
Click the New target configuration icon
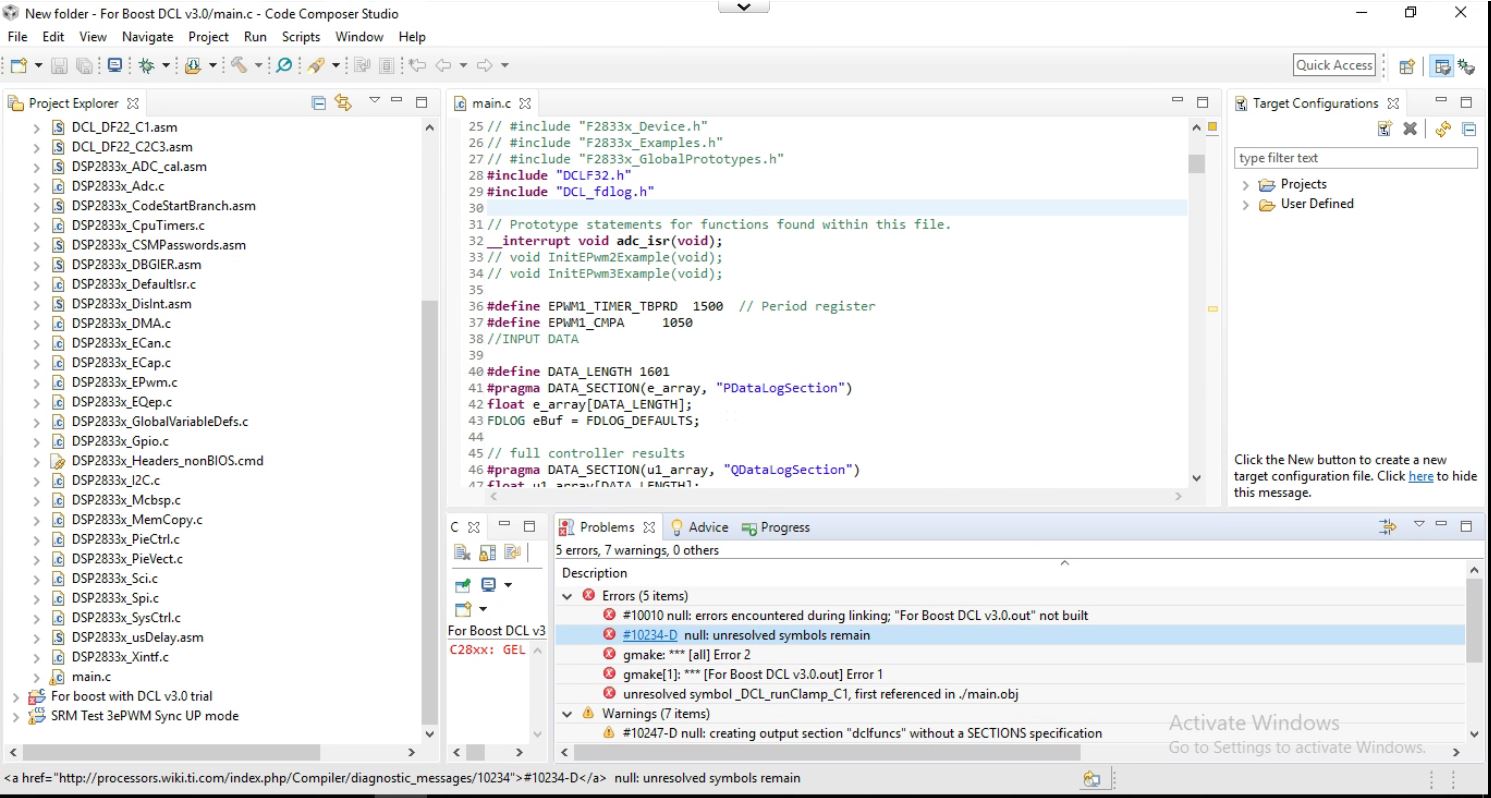pyautogui.click(x=1385, y=129)
